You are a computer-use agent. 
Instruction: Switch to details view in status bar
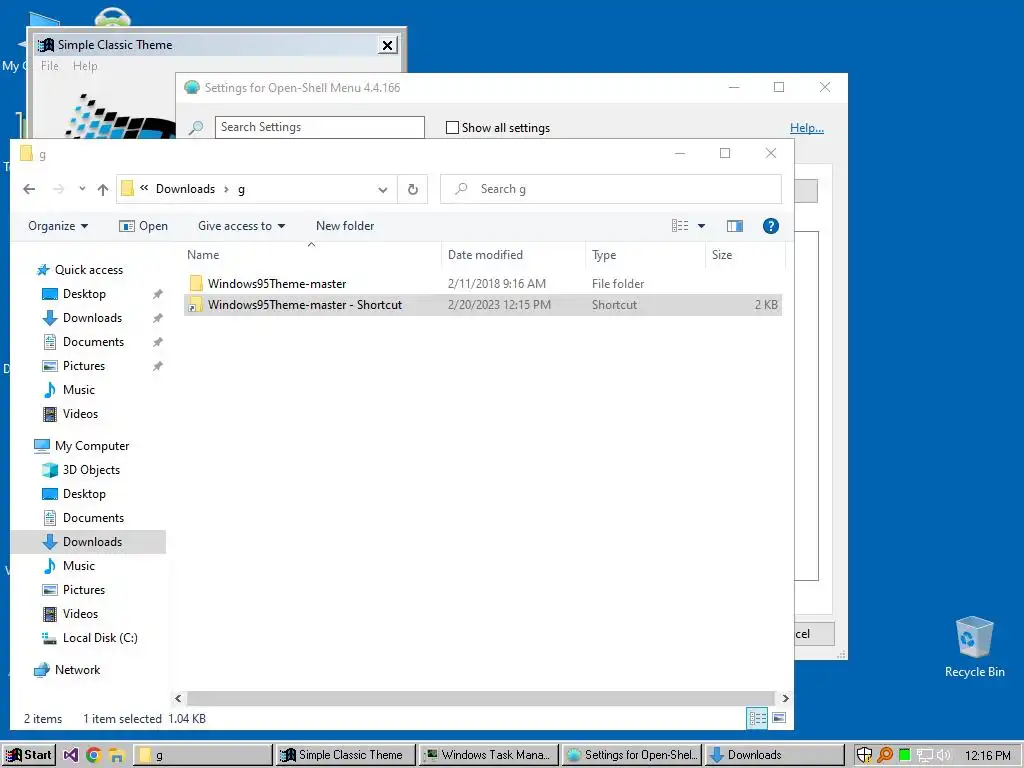[758, 718]
